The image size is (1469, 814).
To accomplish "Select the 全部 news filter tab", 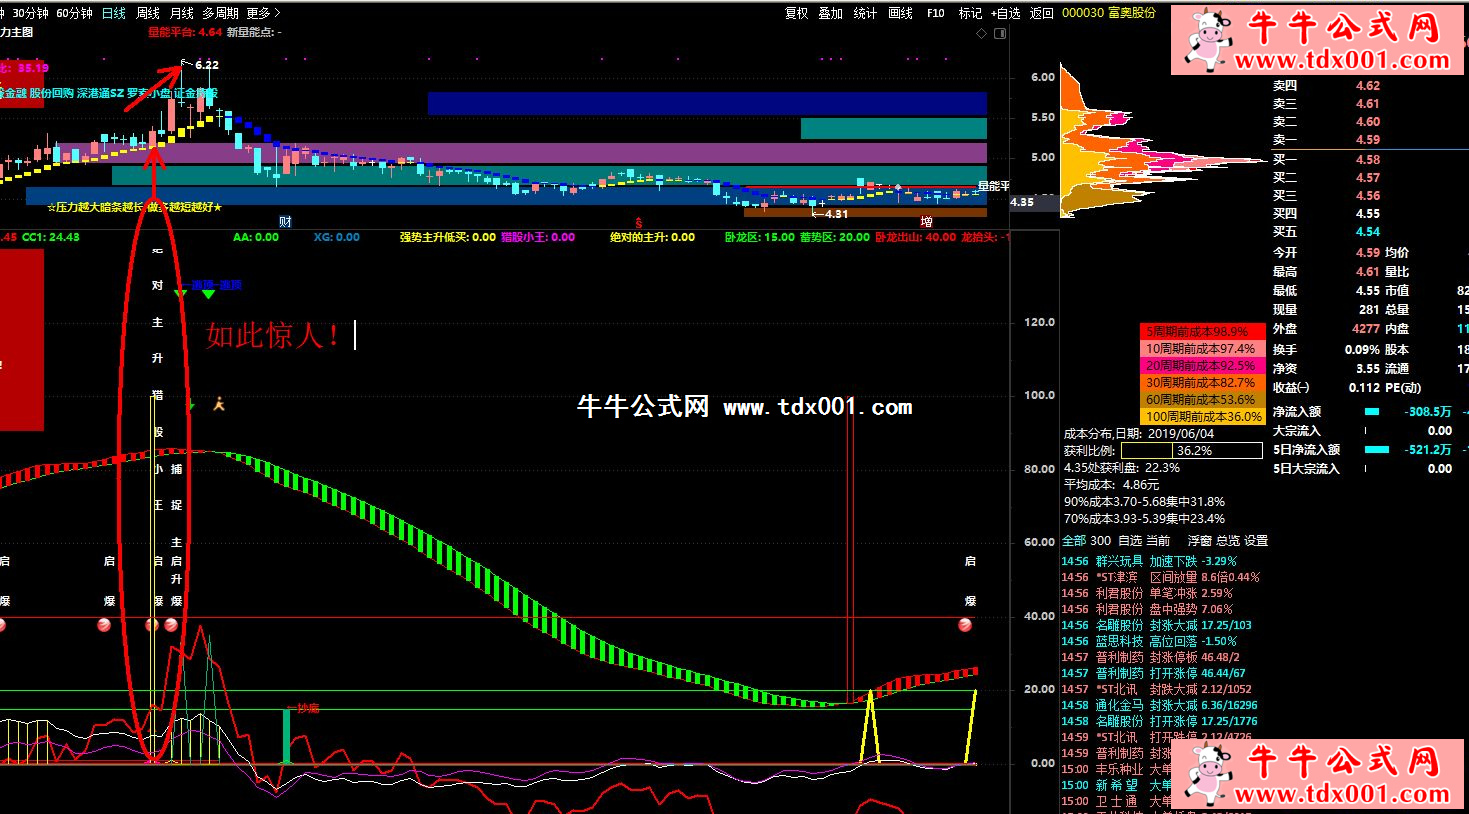I will pyautogui.click(x=1073, y=540).
